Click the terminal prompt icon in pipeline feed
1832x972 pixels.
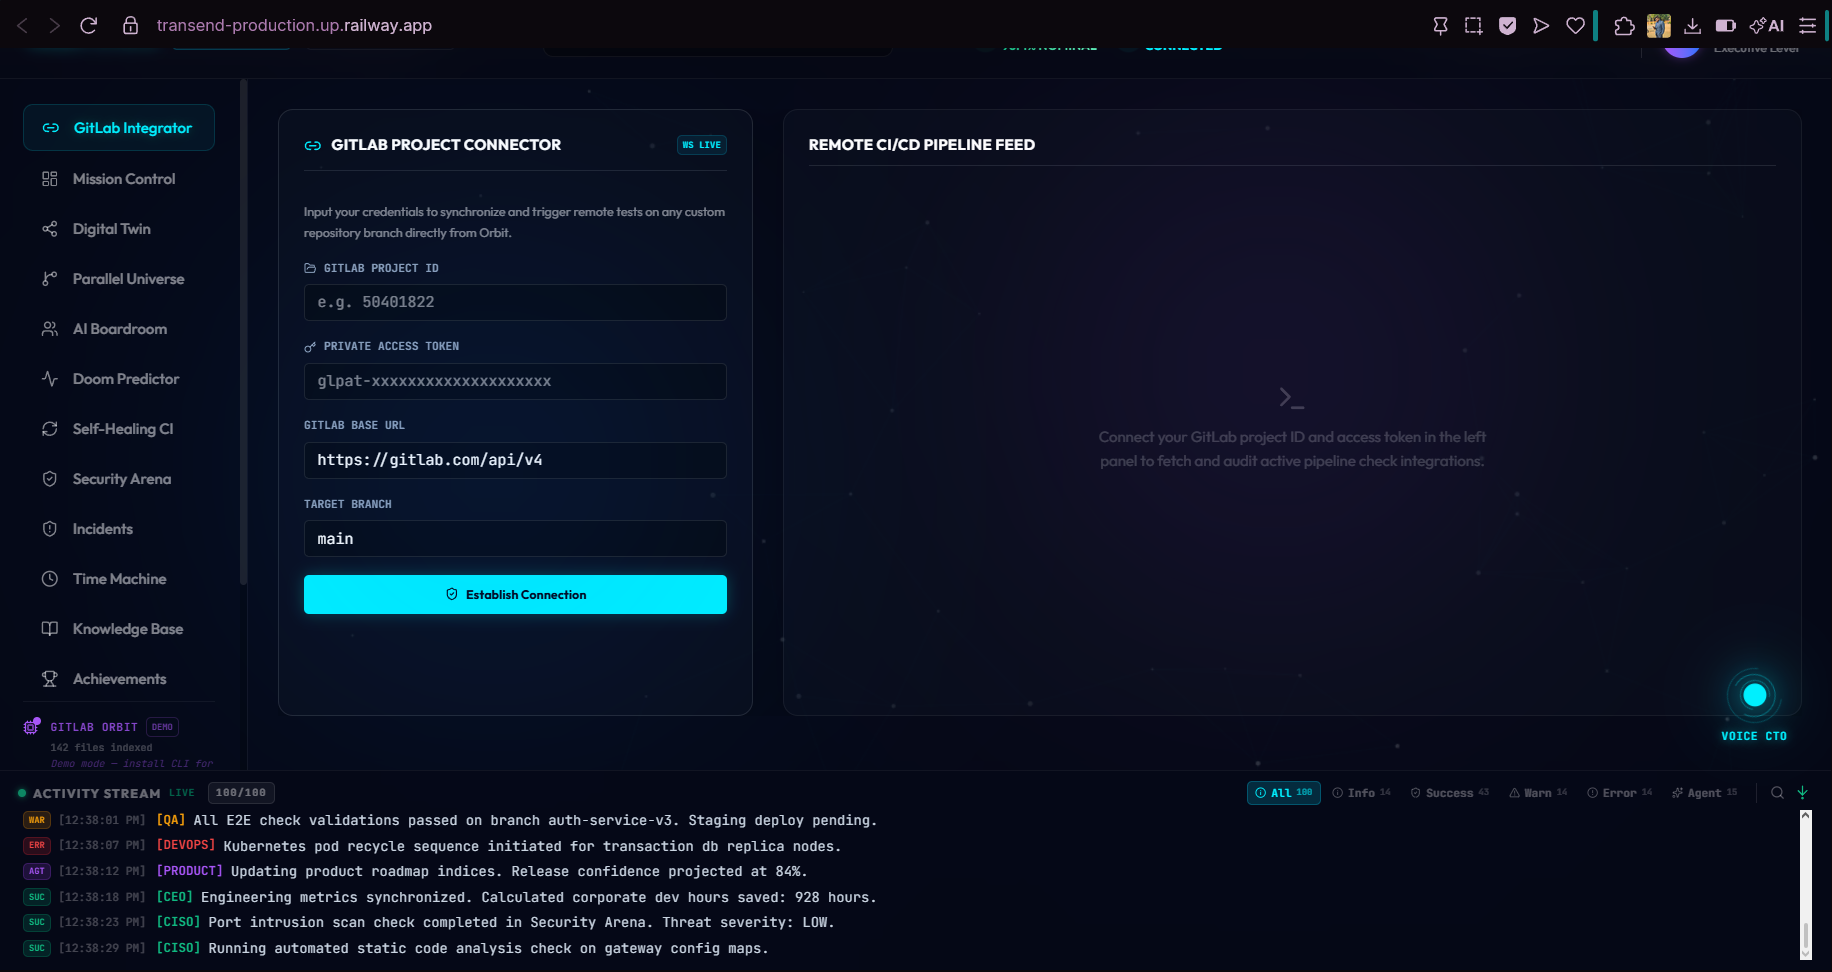[x=1291, y=397]
